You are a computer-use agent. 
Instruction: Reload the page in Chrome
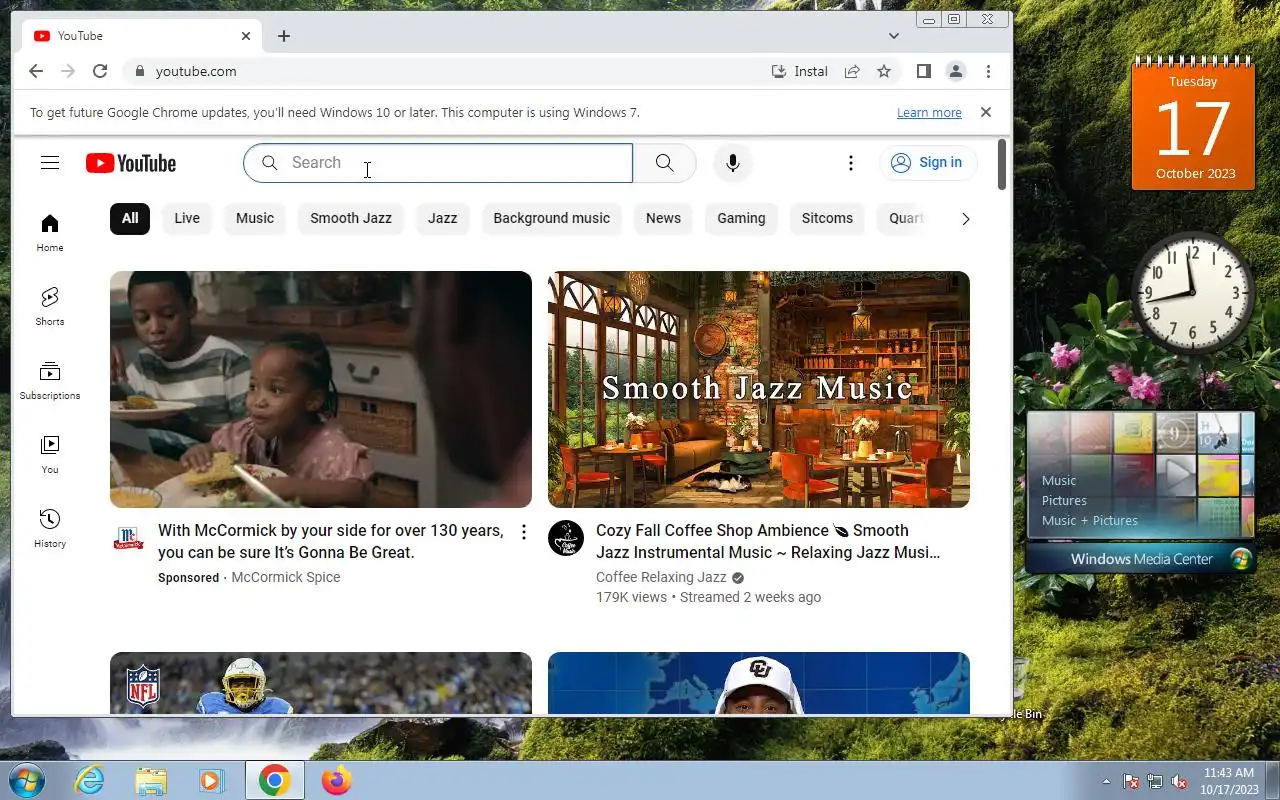100,71
